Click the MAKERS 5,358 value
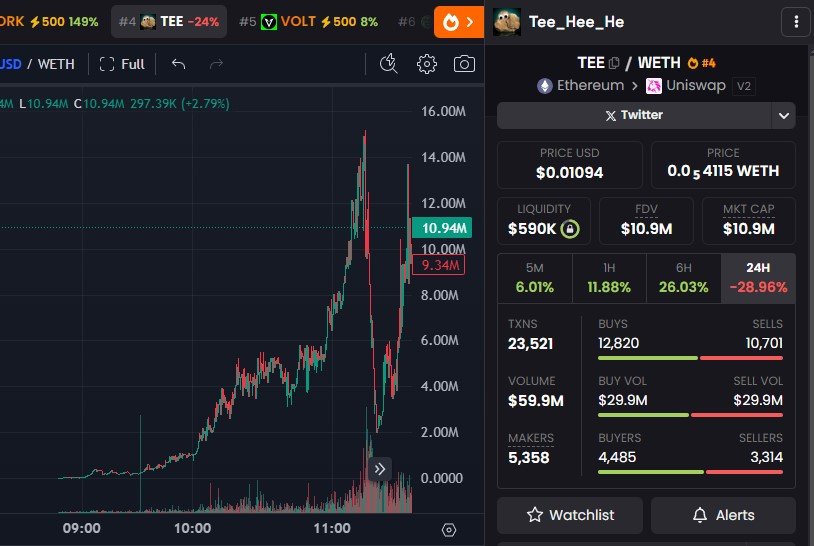Screen dimensions: 814x546 tap(528, 458)
